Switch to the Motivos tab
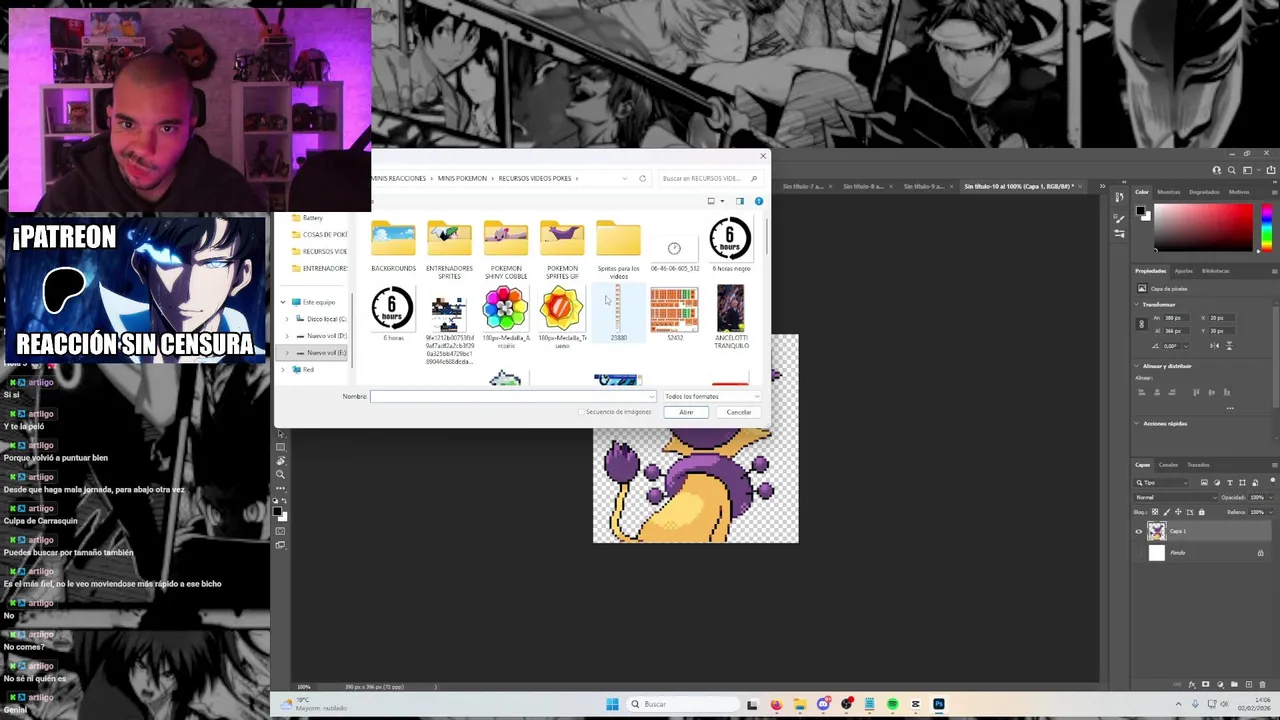The height and width of the screenshot is (720, 1280). pyautogui.click(x=1239, y=192)
